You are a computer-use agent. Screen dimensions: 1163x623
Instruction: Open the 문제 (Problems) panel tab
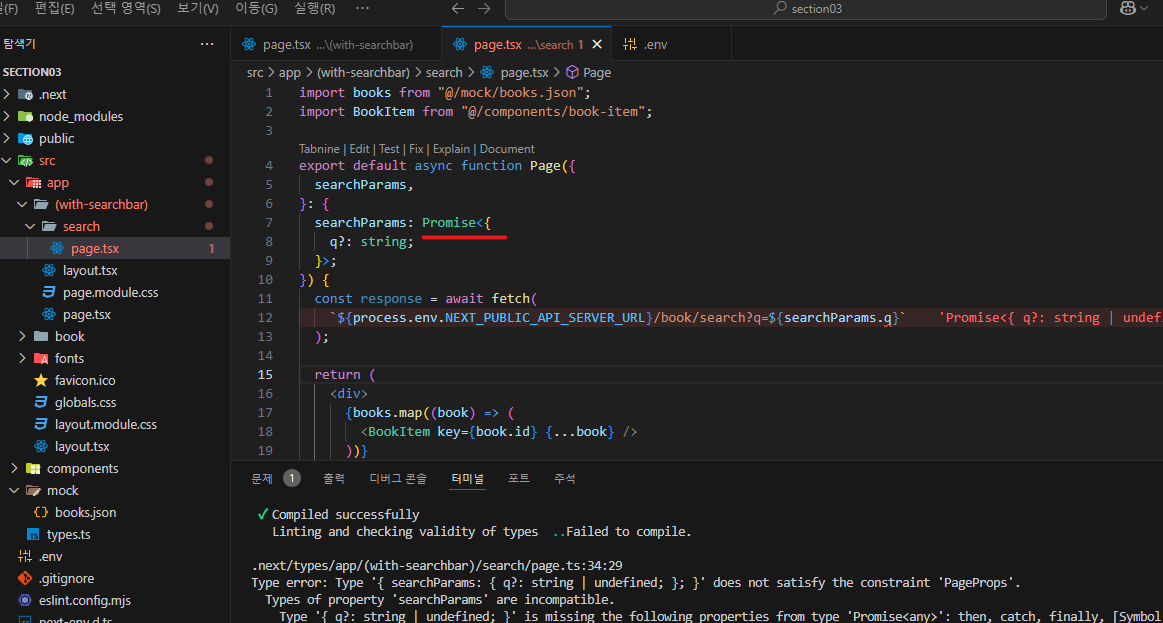pos(276,478)
